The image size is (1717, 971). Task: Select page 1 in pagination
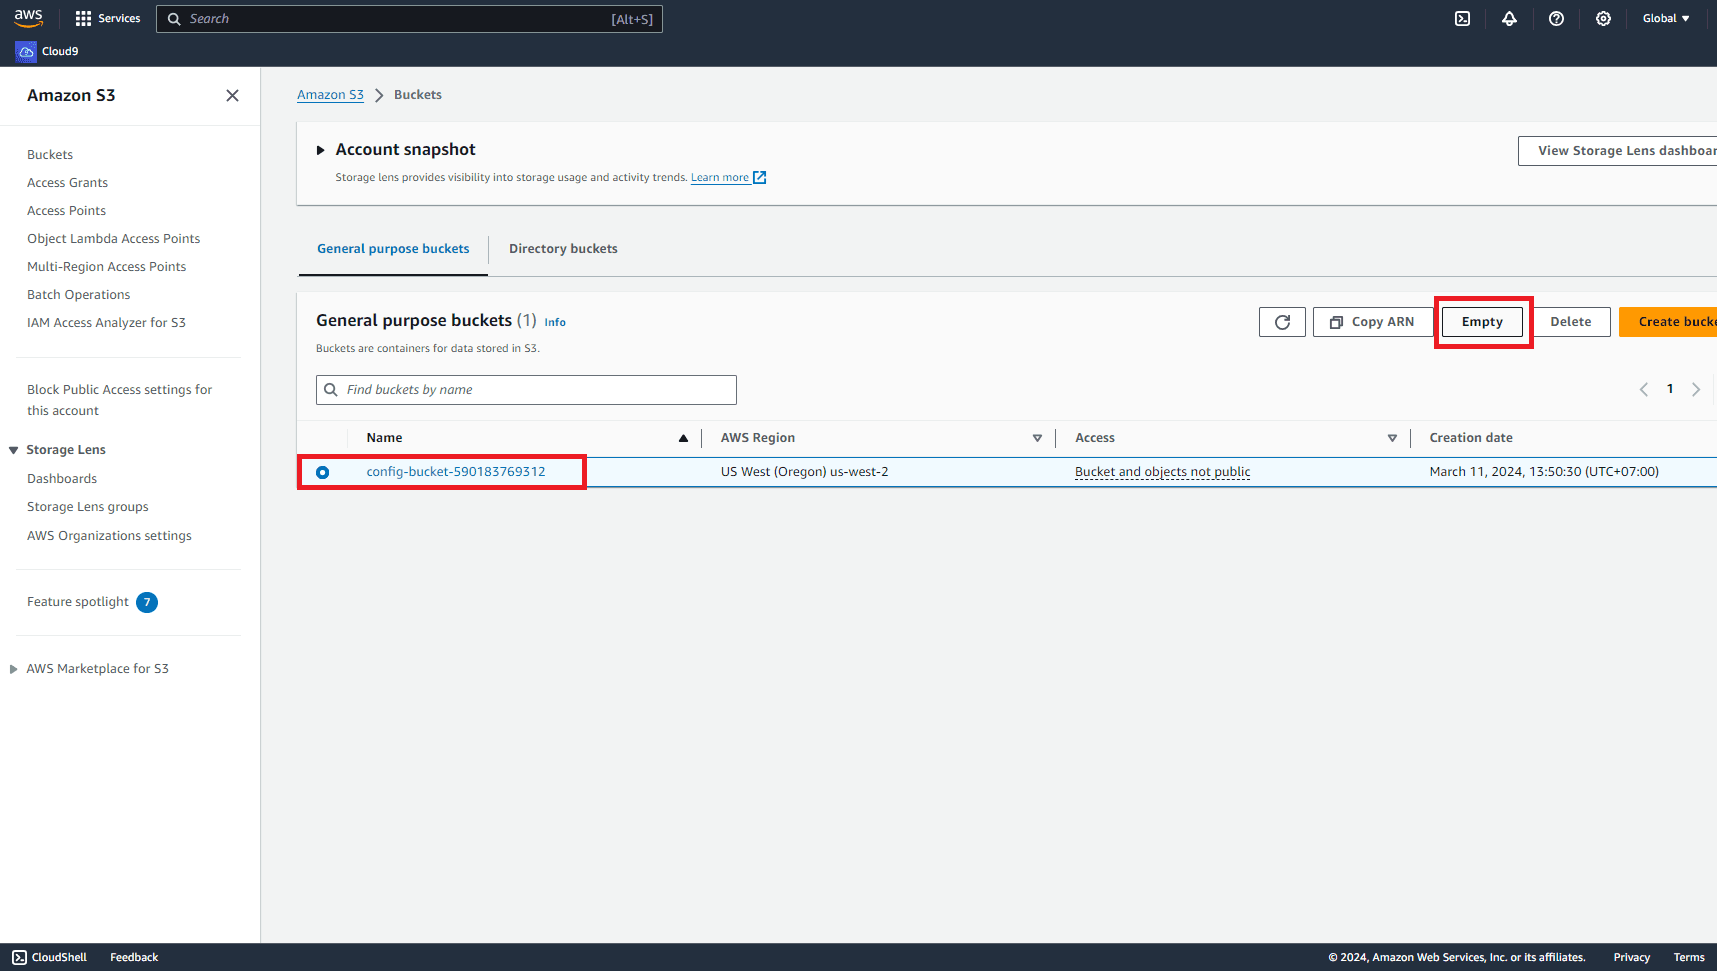click(x=1670, y=389)
